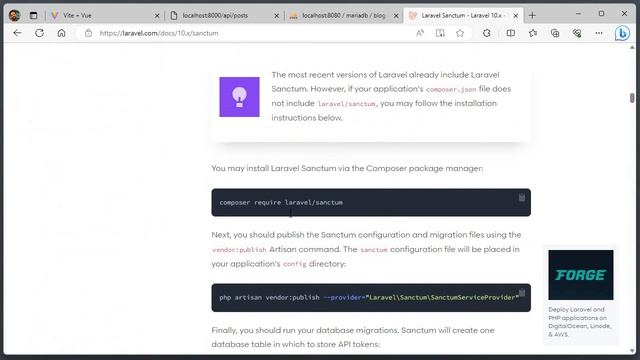Image resolution: width=640 pixels, height=360 pixels.
Task: Open the browser home page
Action: (x=61, y=33)
